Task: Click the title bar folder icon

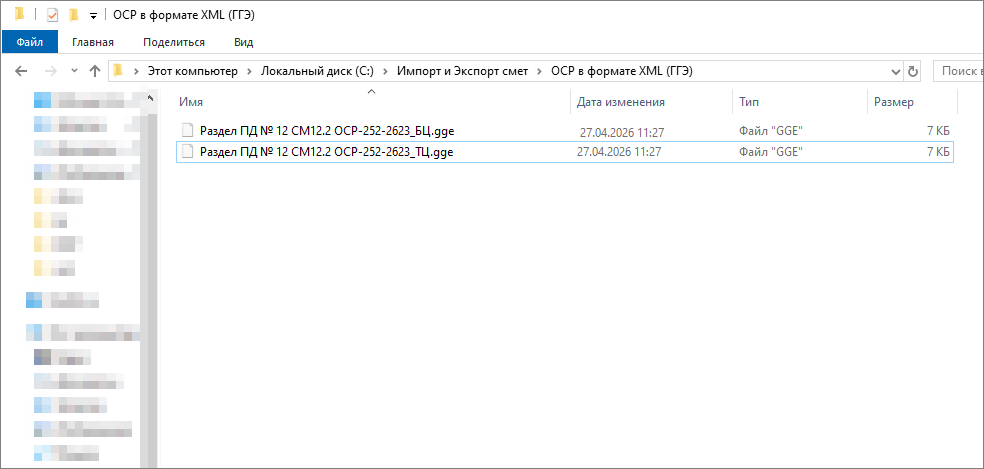Action: [x=19, y=13]
